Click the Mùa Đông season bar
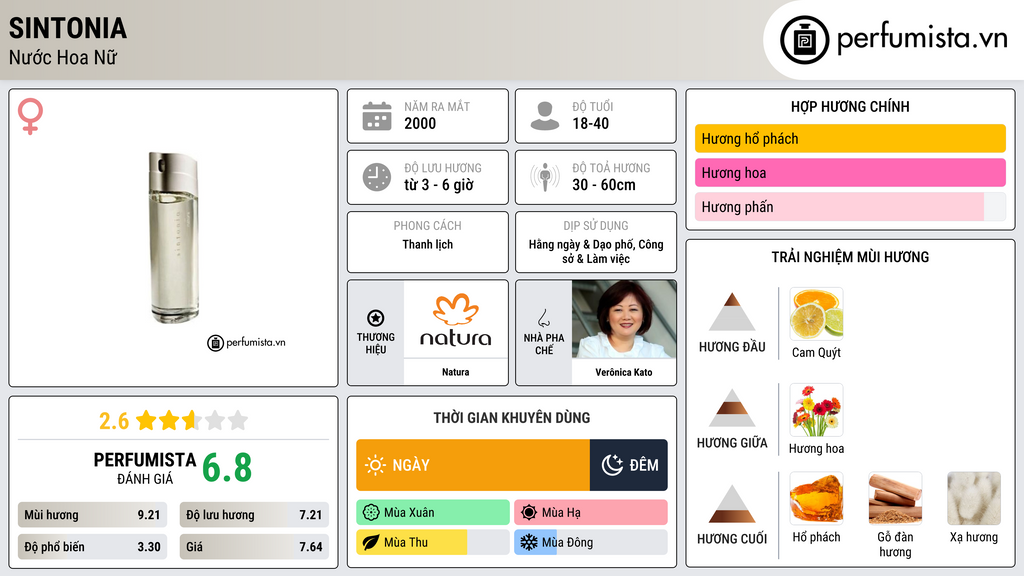 coord(591,542)
